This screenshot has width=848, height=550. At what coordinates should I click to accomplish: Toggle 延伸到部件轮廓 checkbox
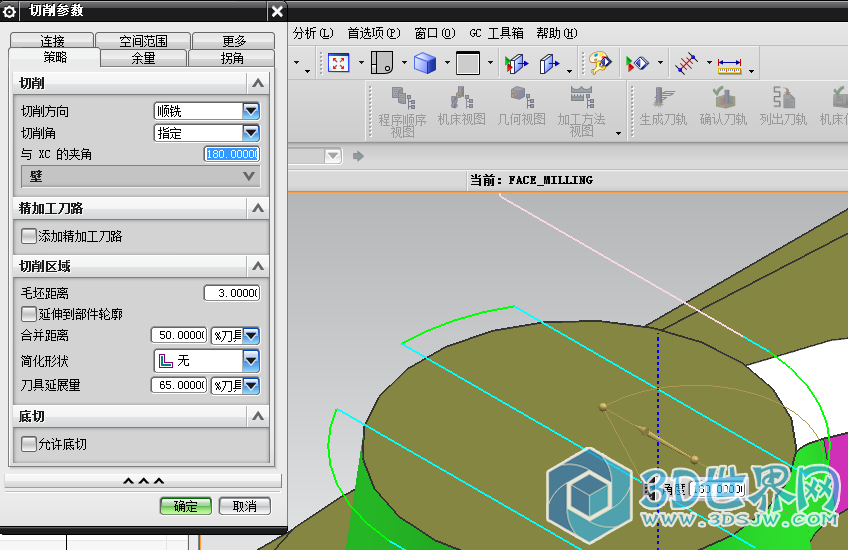pyautogui.click(x=29, y=314)
